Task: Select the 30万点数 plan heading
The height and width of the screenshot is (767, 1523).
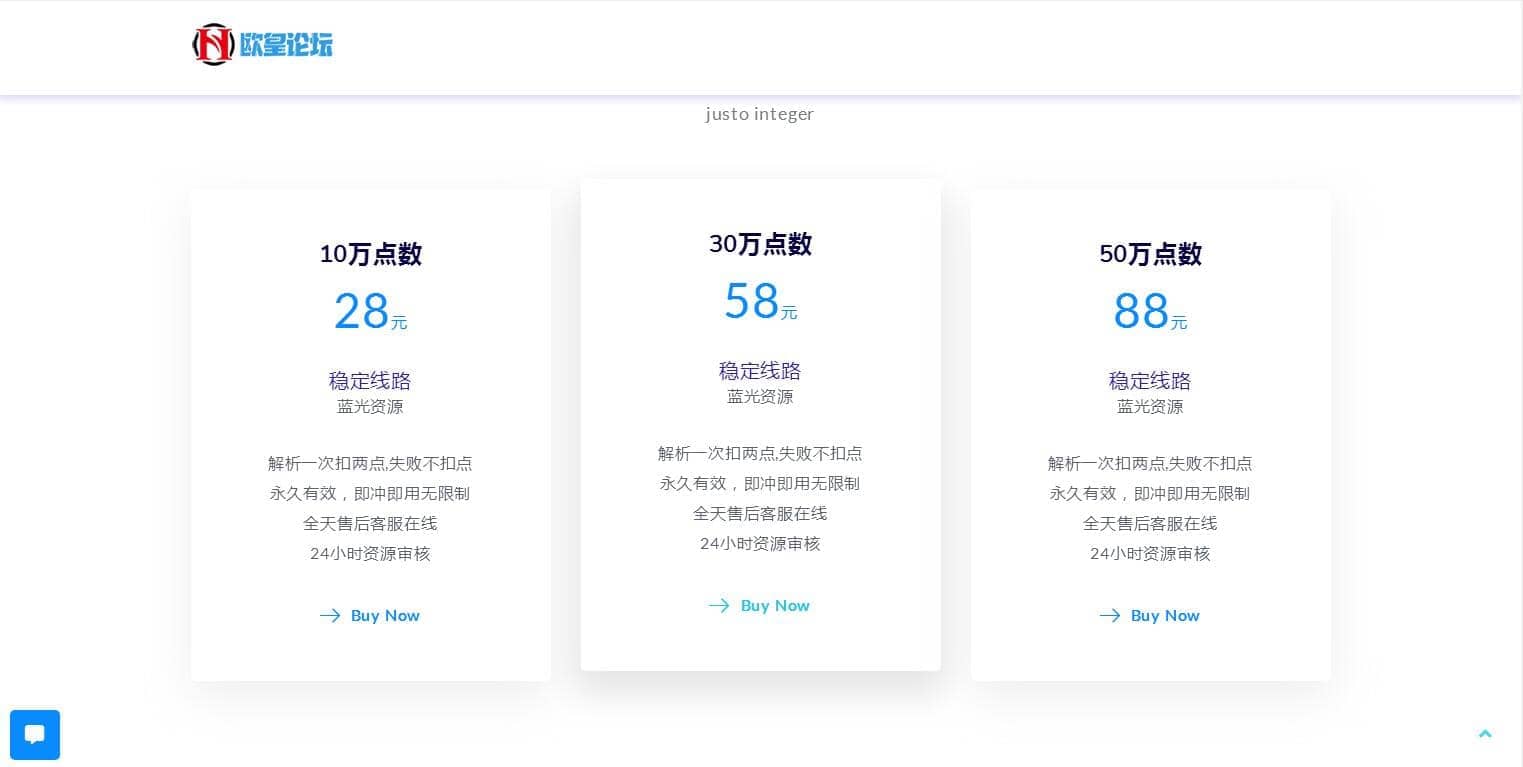Action: tap(760, 244)
